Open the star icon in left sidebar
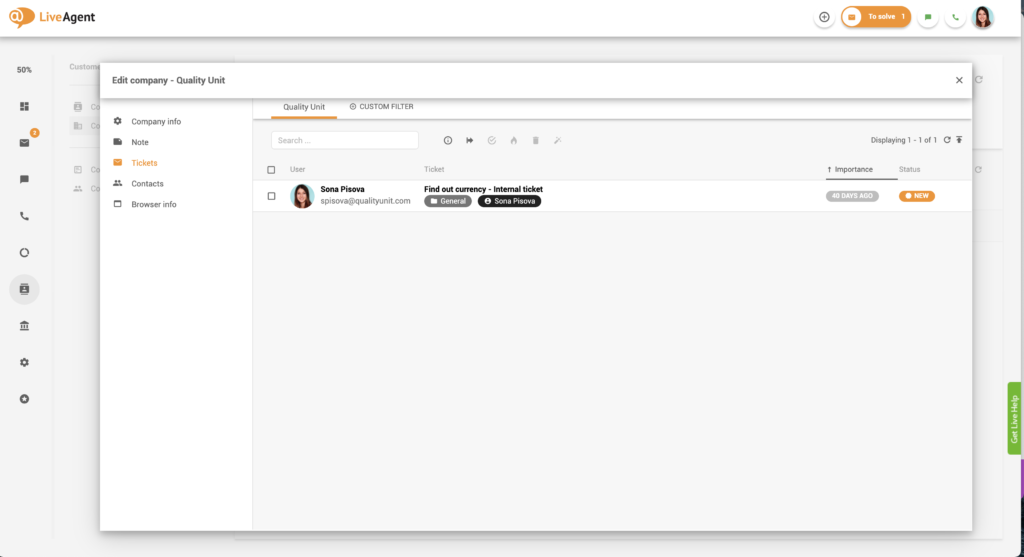This screenshot has width=1024, height=557. [24, 399]
